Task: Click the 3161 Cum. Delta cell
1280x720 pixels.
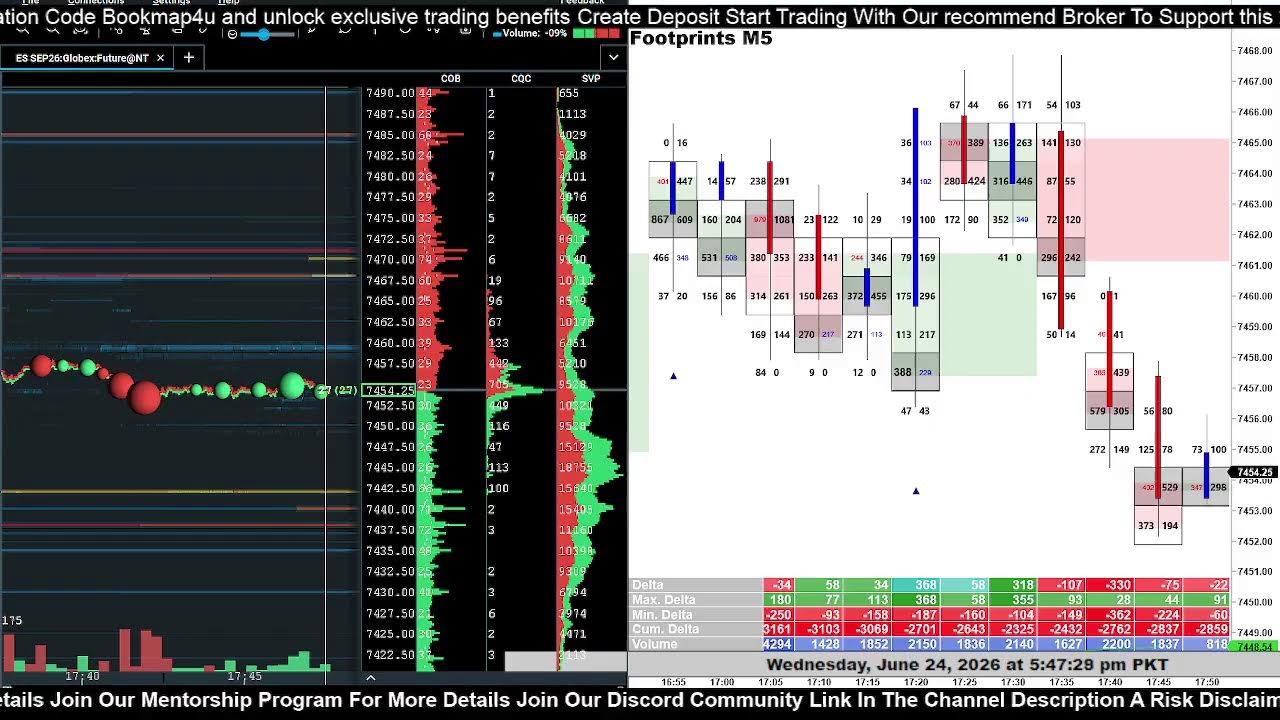Action: [777, 629]
